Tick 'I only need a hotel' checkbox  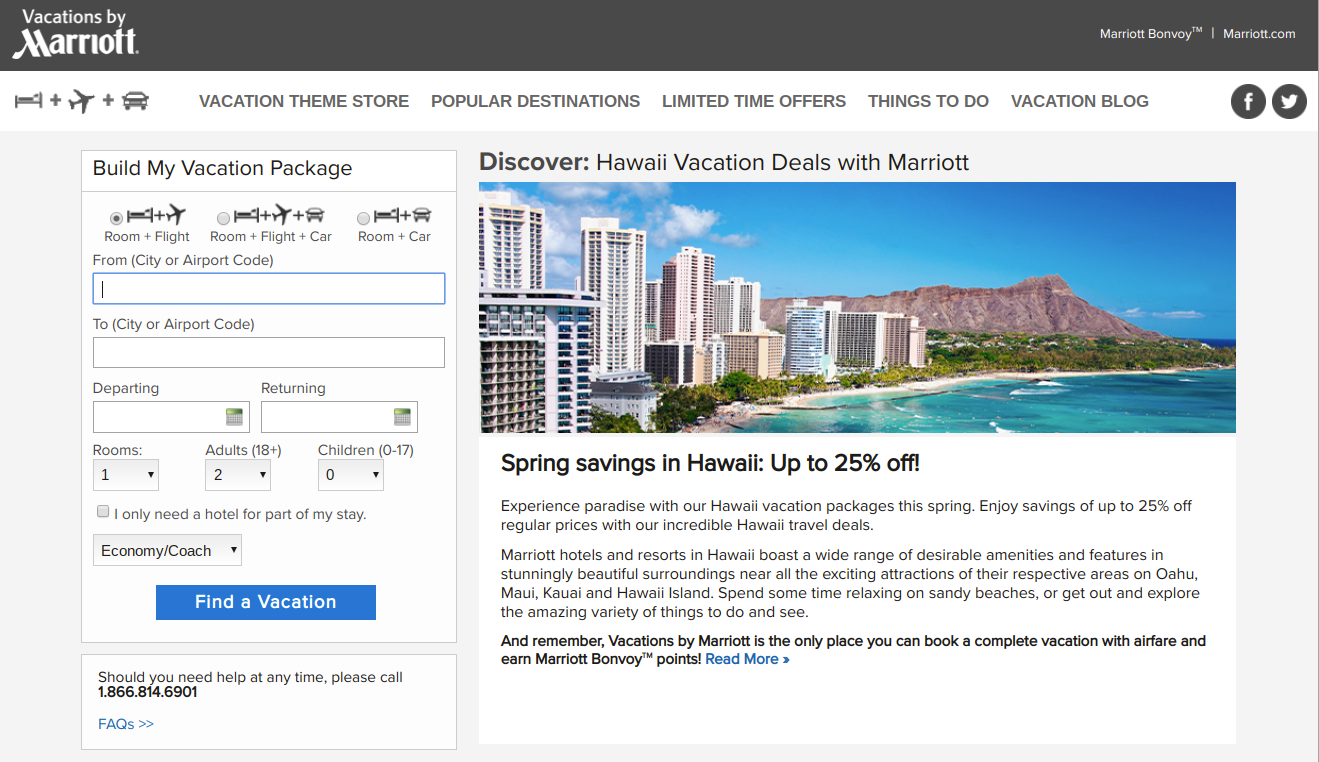[103, 512]
